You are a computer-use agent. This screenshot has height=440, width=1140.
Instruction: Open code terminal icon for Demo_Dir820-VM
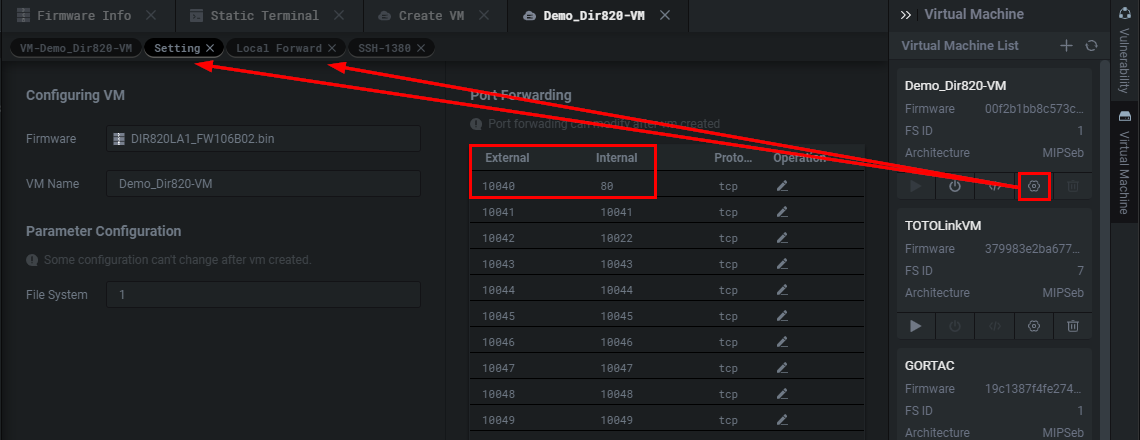(995, 186)
